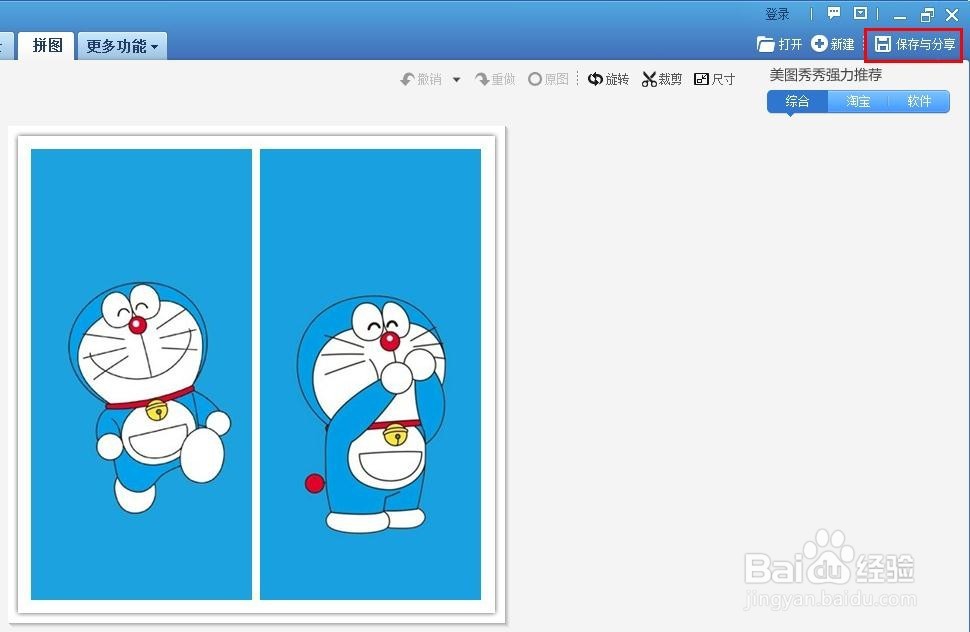This screenshot has height=632, width=970.
Task: Click the 撤销 undo button
Action: click(422, 79)
